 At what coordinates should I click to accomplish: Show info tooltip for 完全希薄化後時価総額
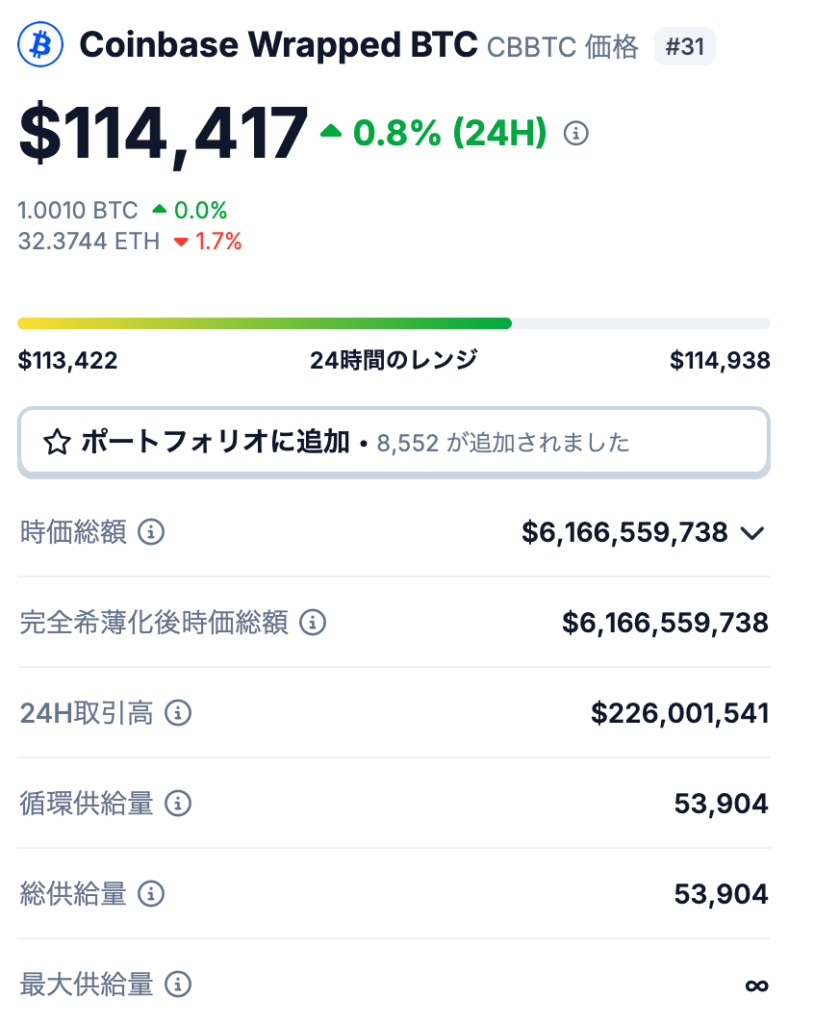[312, 622]
